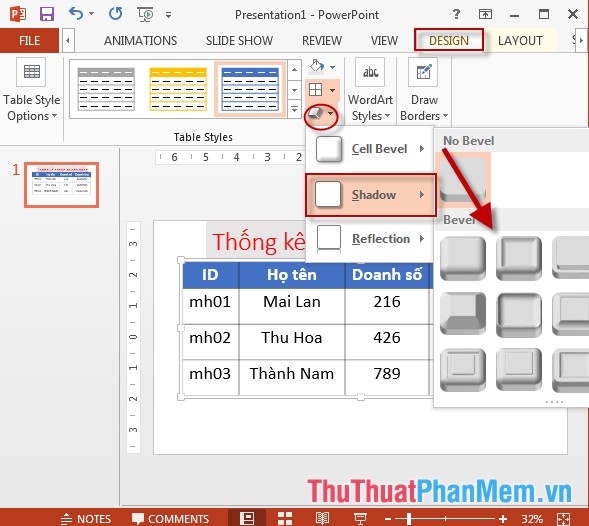Open the FILE tab
The width and height of the screenshot is (589, 526).
click(29, 40)
